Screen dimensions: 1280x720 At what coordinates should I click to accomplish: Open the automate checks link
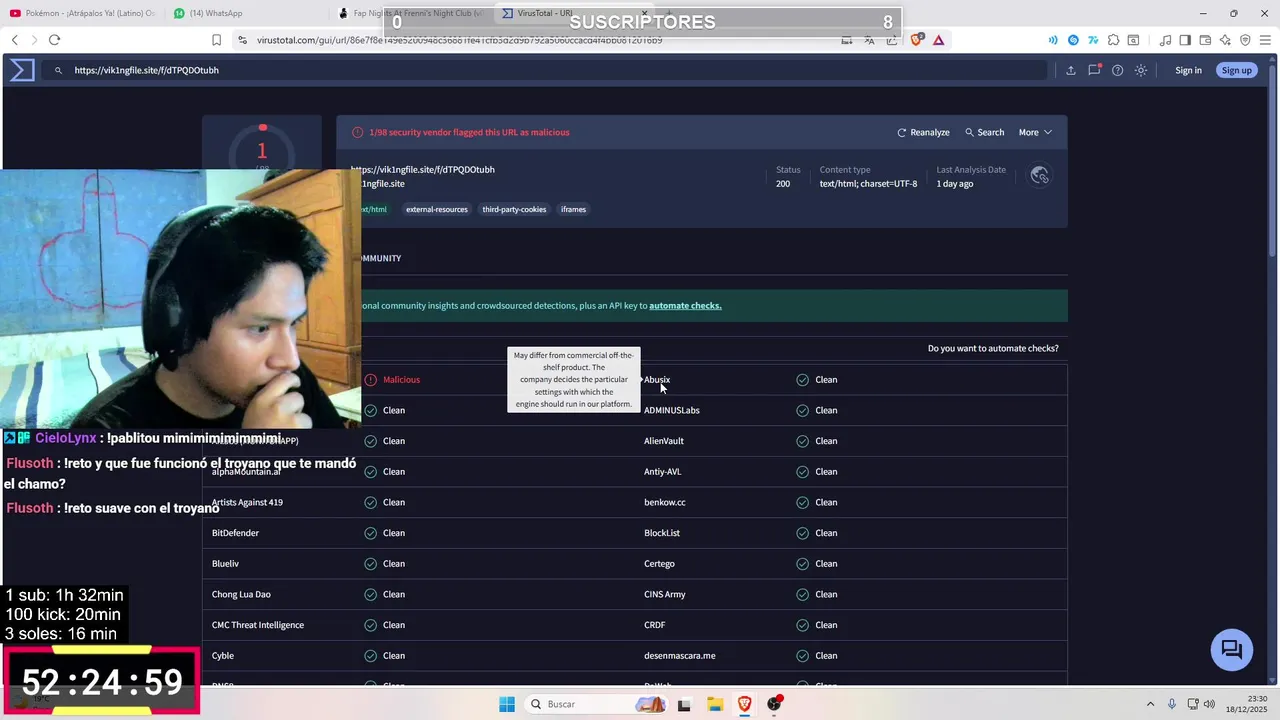click(685, 305)
